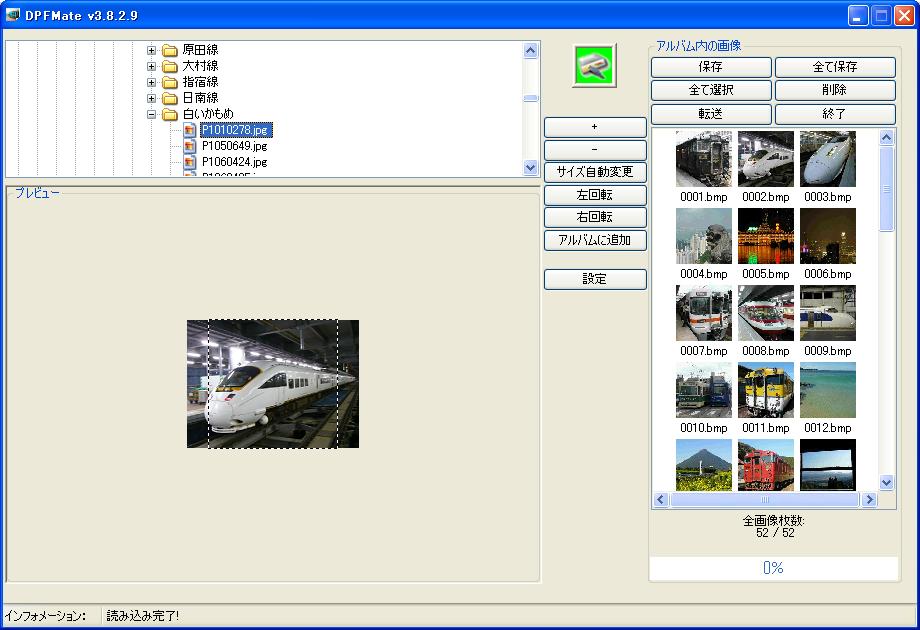Expand the 原田線 folder node
920x630 pixels.
tap(151, 50)
